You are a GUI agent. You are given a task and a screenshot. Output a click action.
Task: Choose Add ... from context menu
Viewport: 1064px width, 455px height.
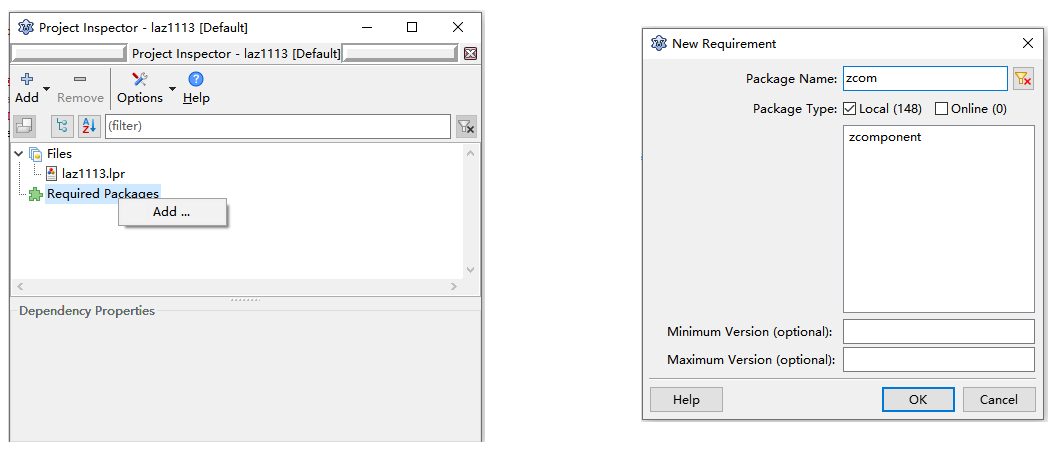point(172,212)
